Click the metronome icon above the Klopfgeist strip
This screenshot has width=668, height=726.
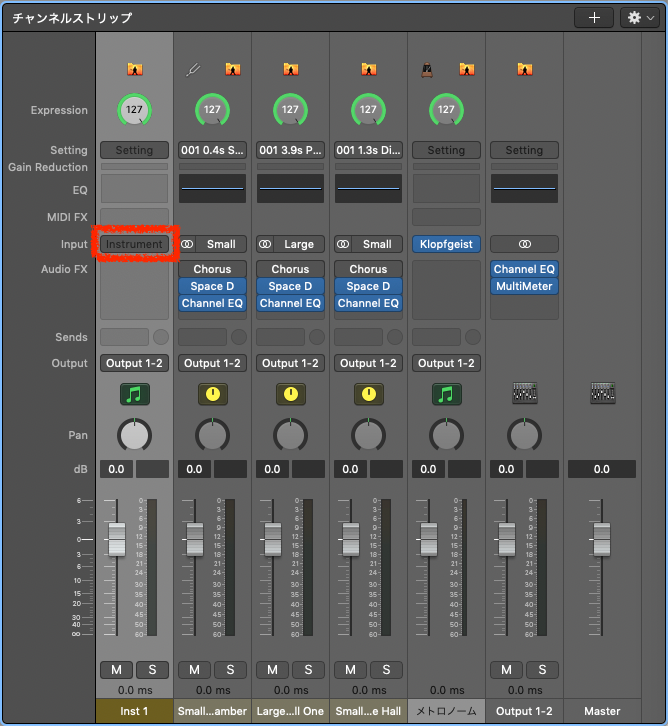click(x=427, y=70)
